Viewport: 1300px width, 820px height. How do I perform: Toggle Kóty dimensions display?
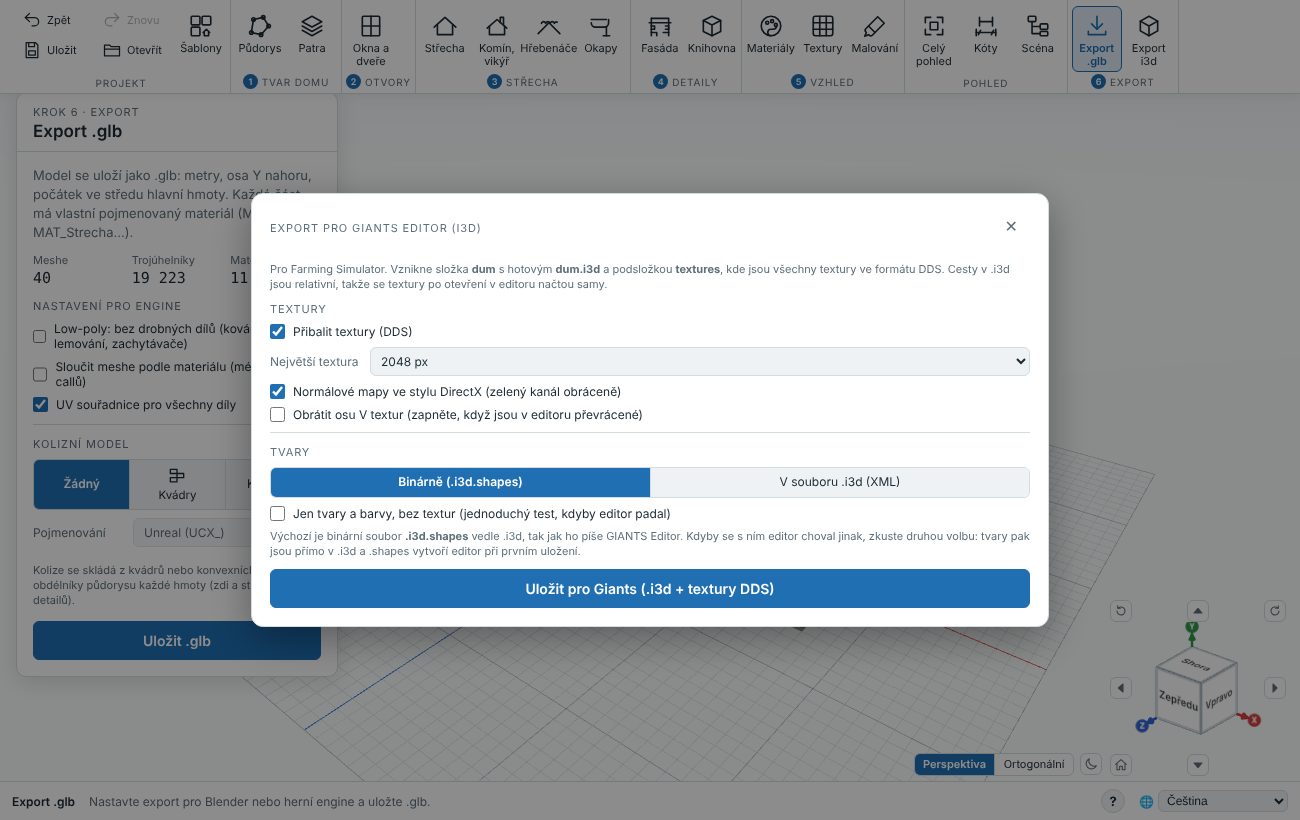(x=985, y=34)
